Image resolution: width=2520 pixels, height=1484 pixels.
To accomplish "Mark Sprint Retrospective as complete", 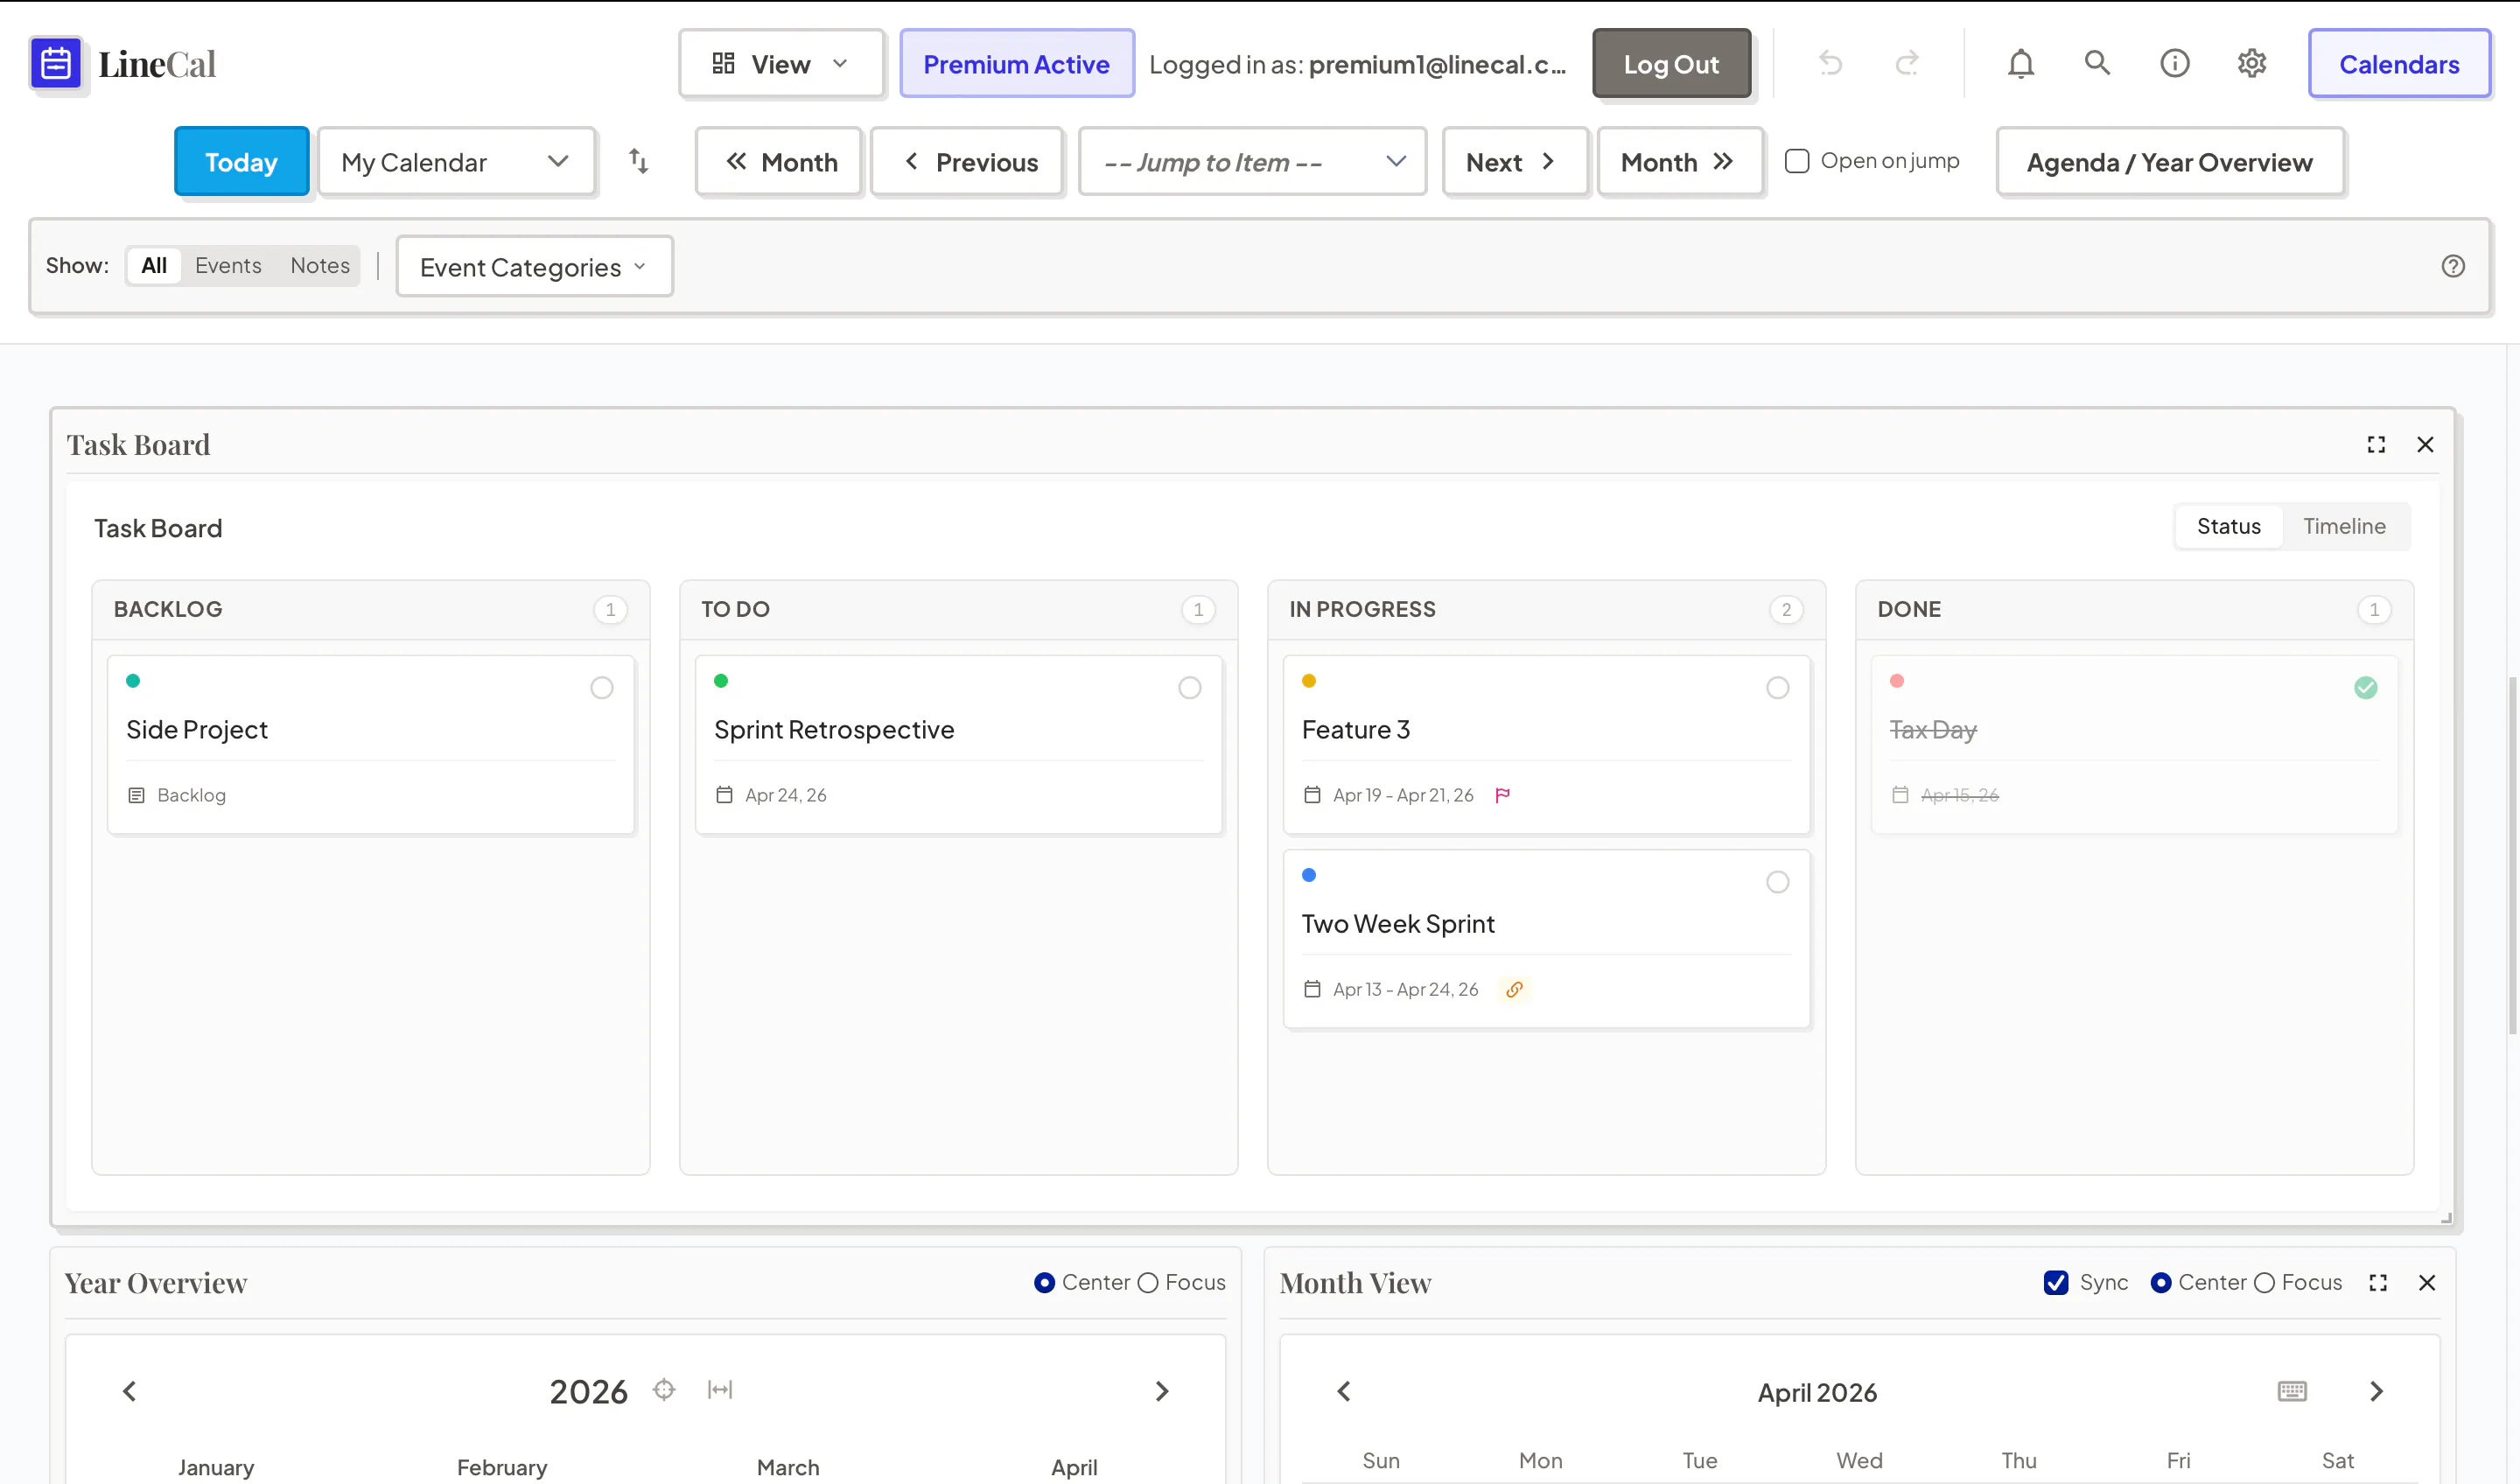I will [1190, 688].
